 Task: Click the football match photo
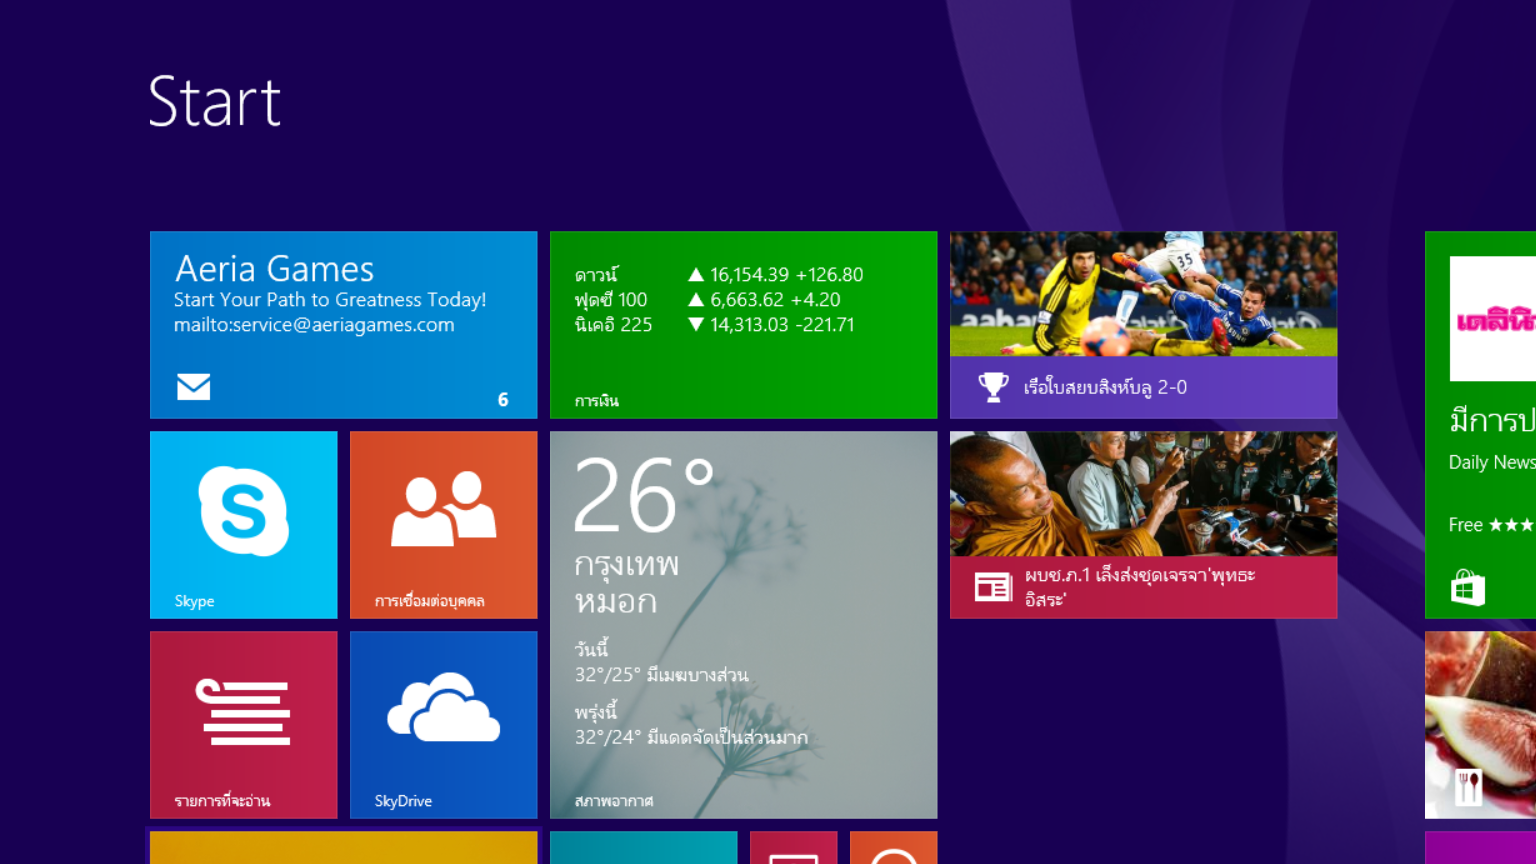point(1143,294)
